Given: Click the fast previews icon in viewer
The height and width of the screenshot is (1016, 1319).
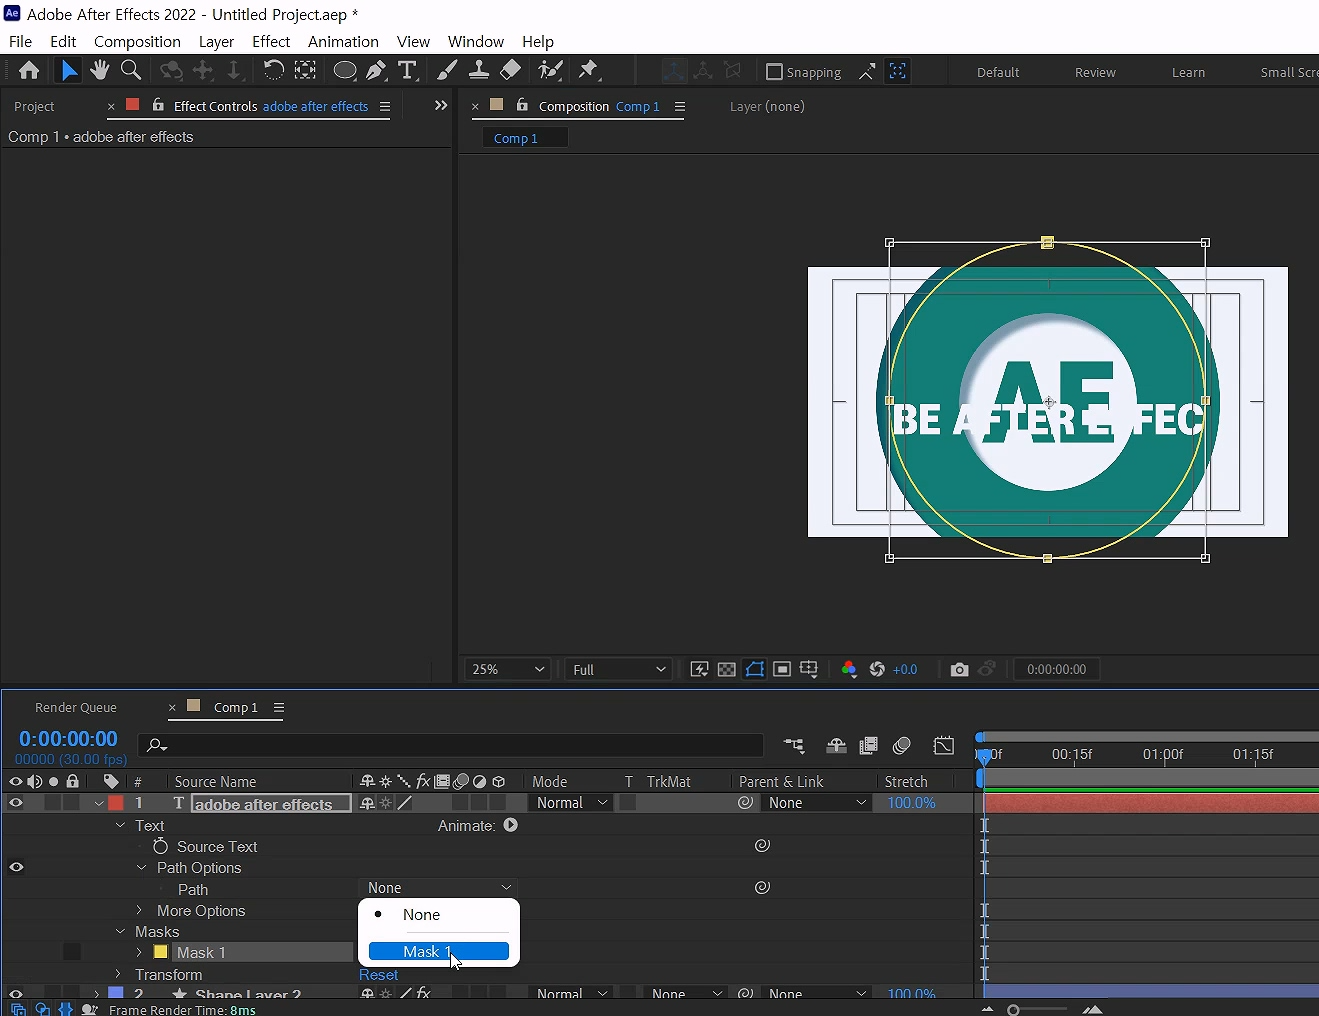Looking at the screenshot, I should click(x=700, y=669).
